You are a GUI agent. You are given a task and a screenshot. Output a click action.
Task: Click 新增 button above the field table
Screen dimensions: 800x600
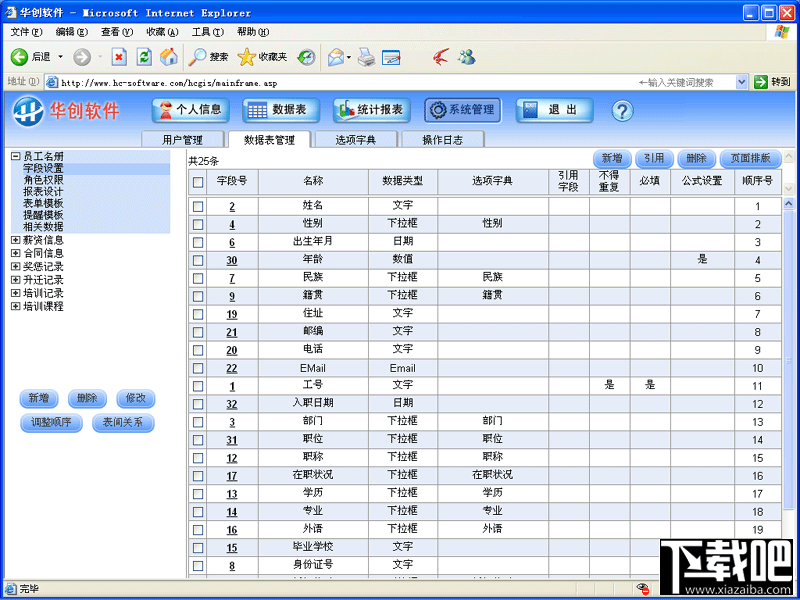pos(612,159)
